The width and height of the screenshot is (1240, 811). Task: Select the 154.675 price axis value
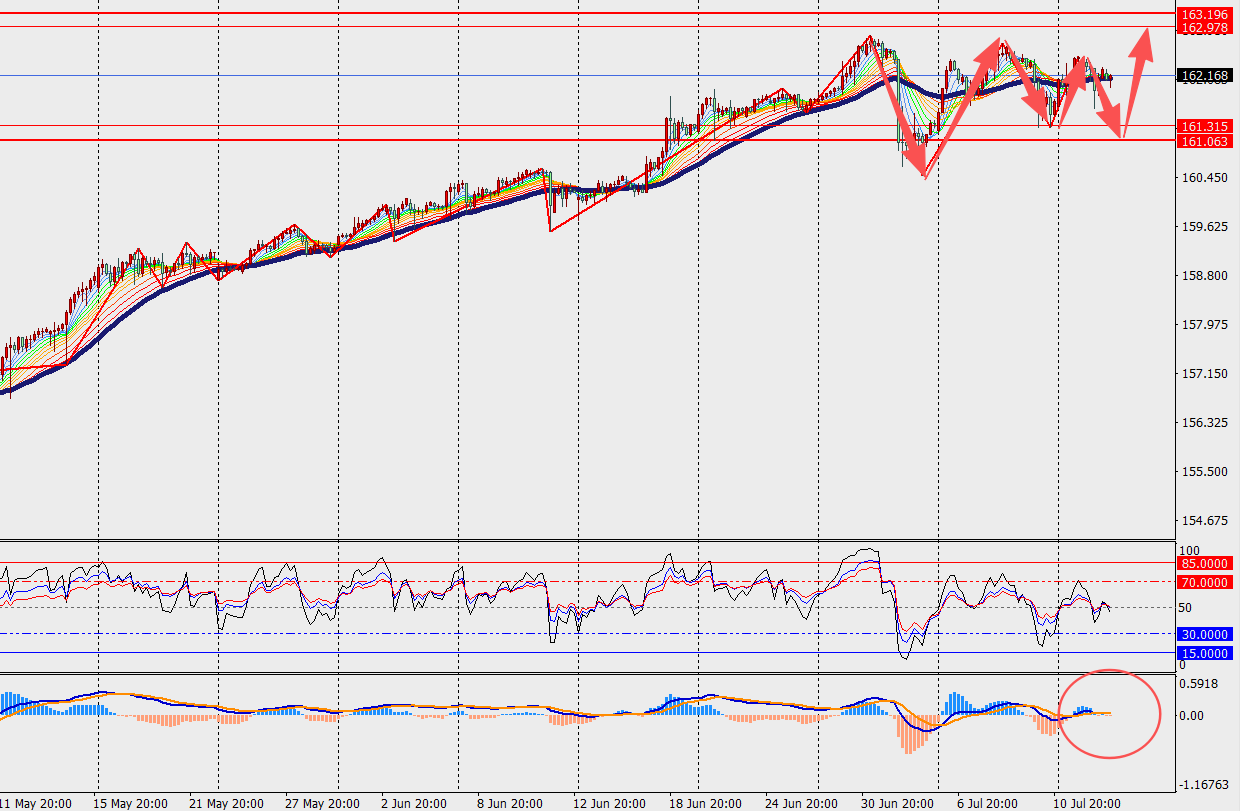click(1204, 521)
